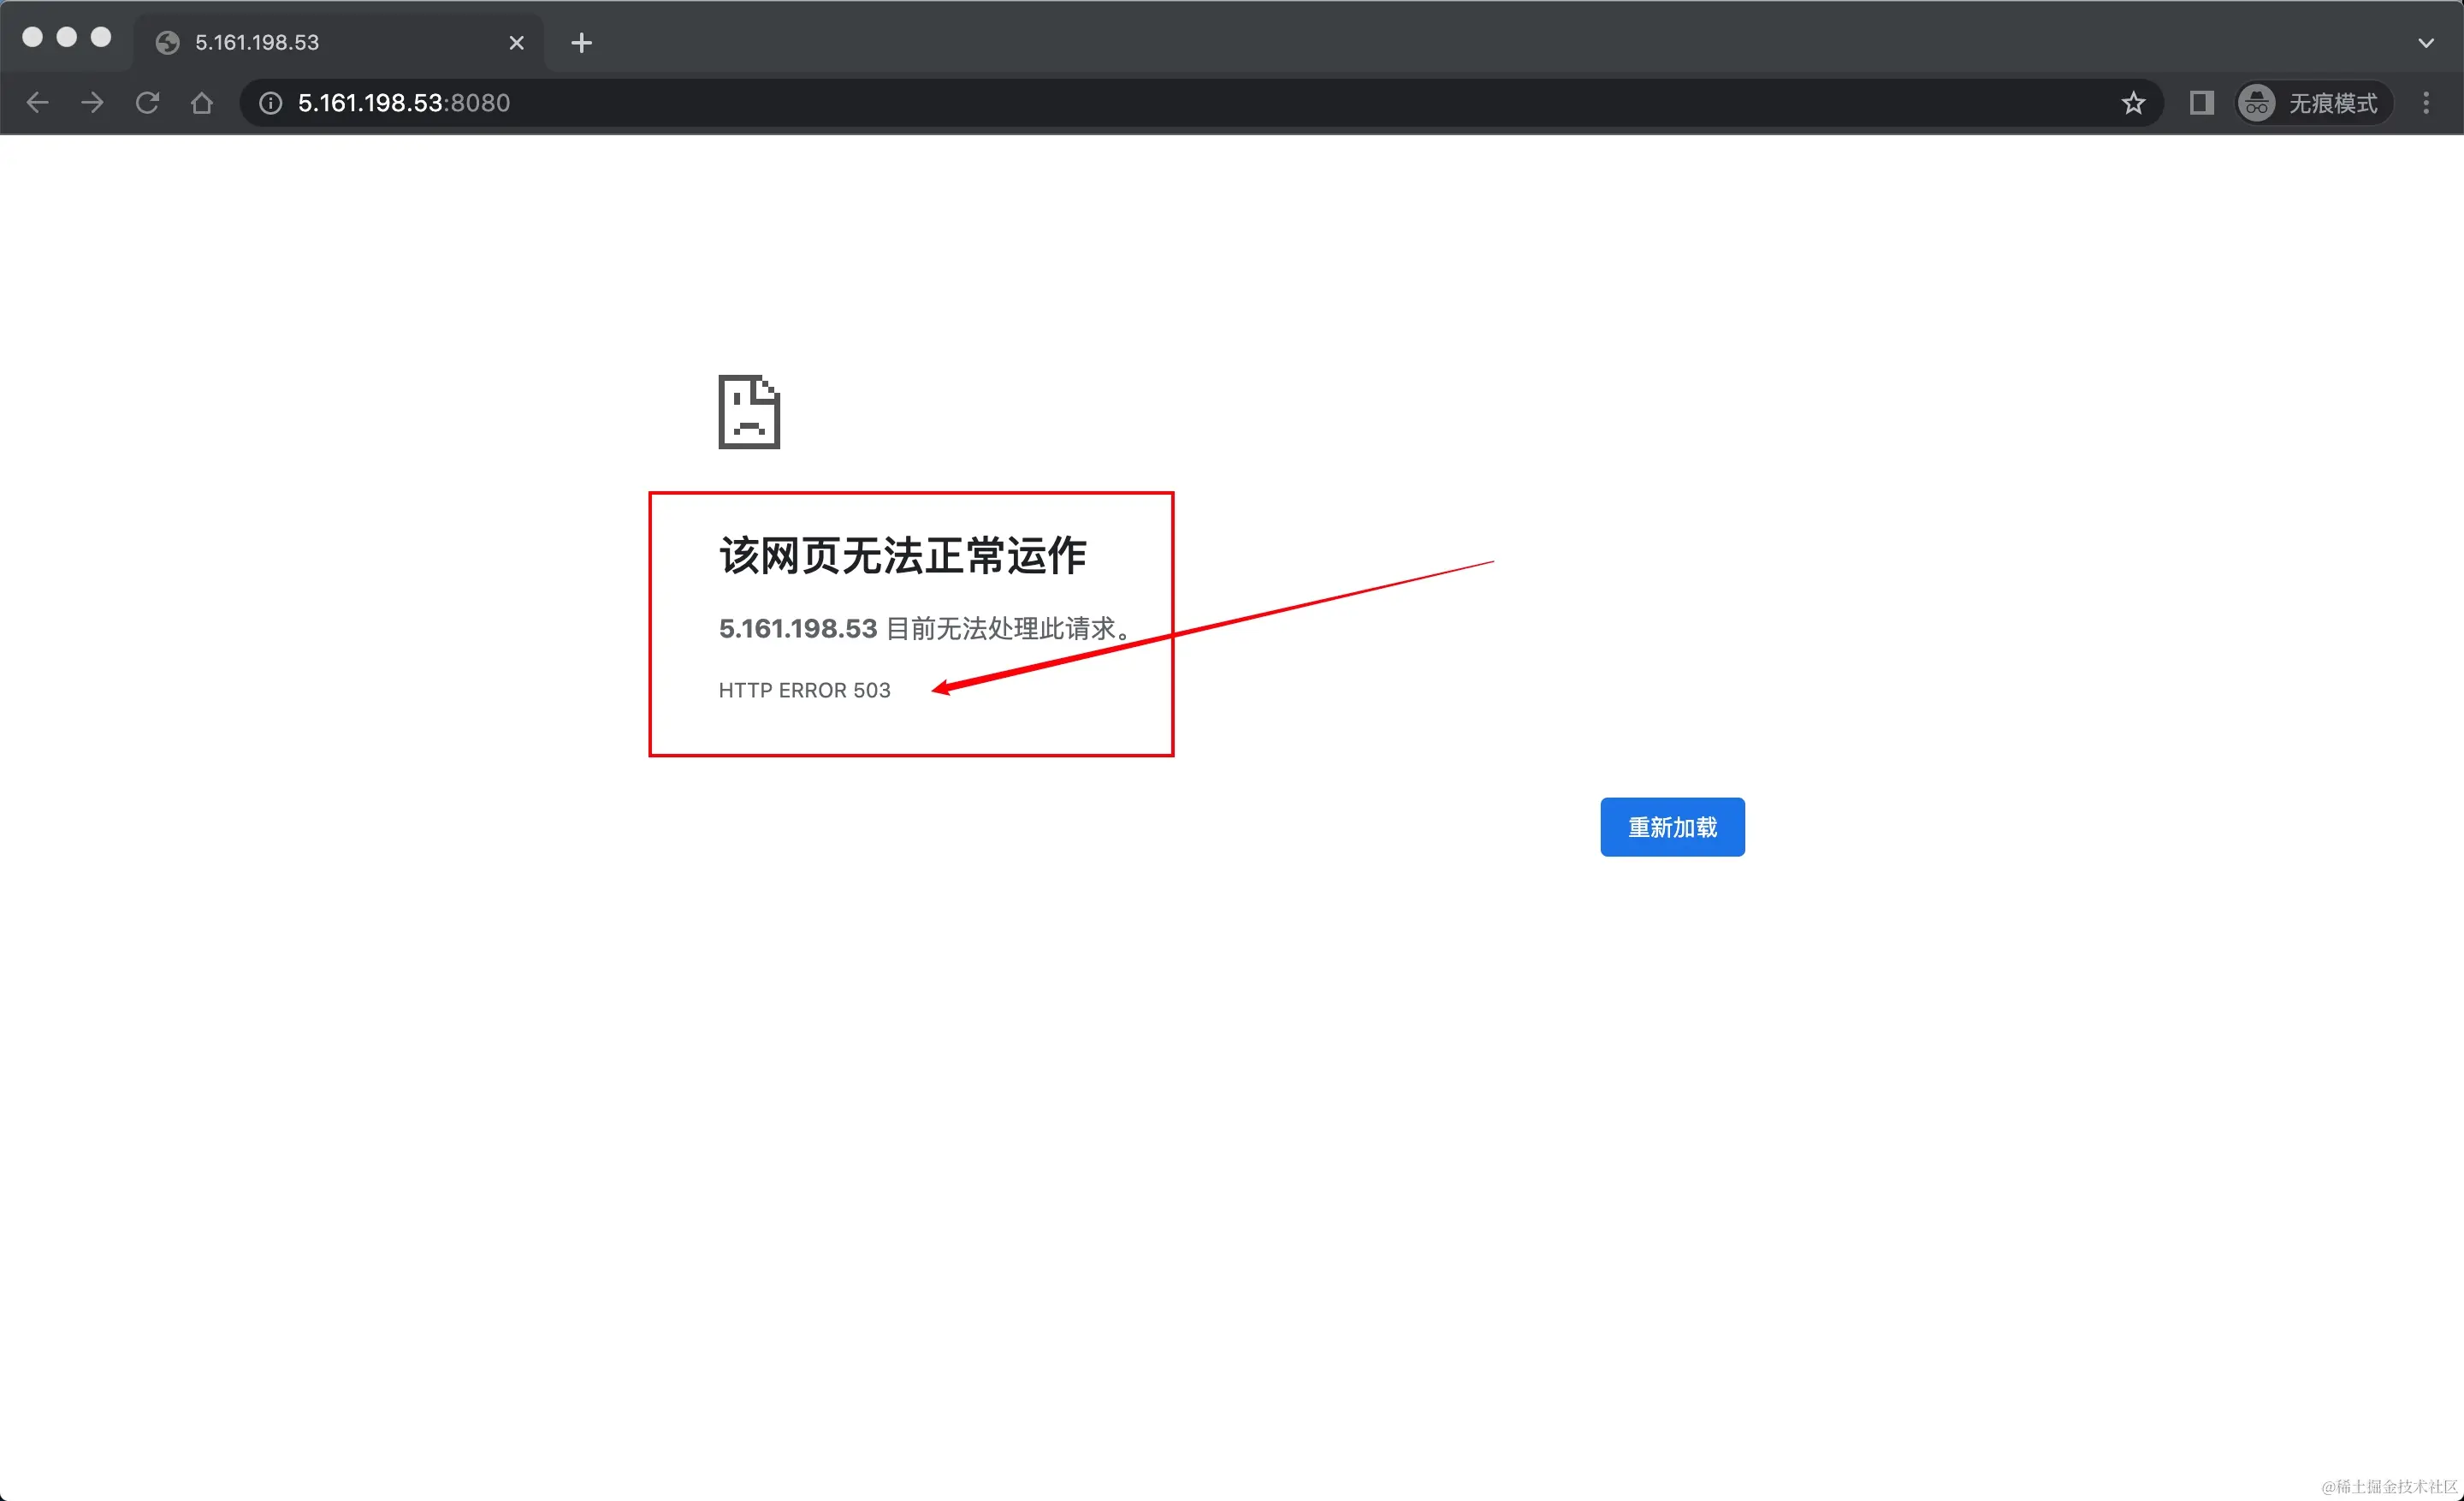Reload the page with the refresh icon
This screenshot has width=2464, height=1501.
(147, 103)
